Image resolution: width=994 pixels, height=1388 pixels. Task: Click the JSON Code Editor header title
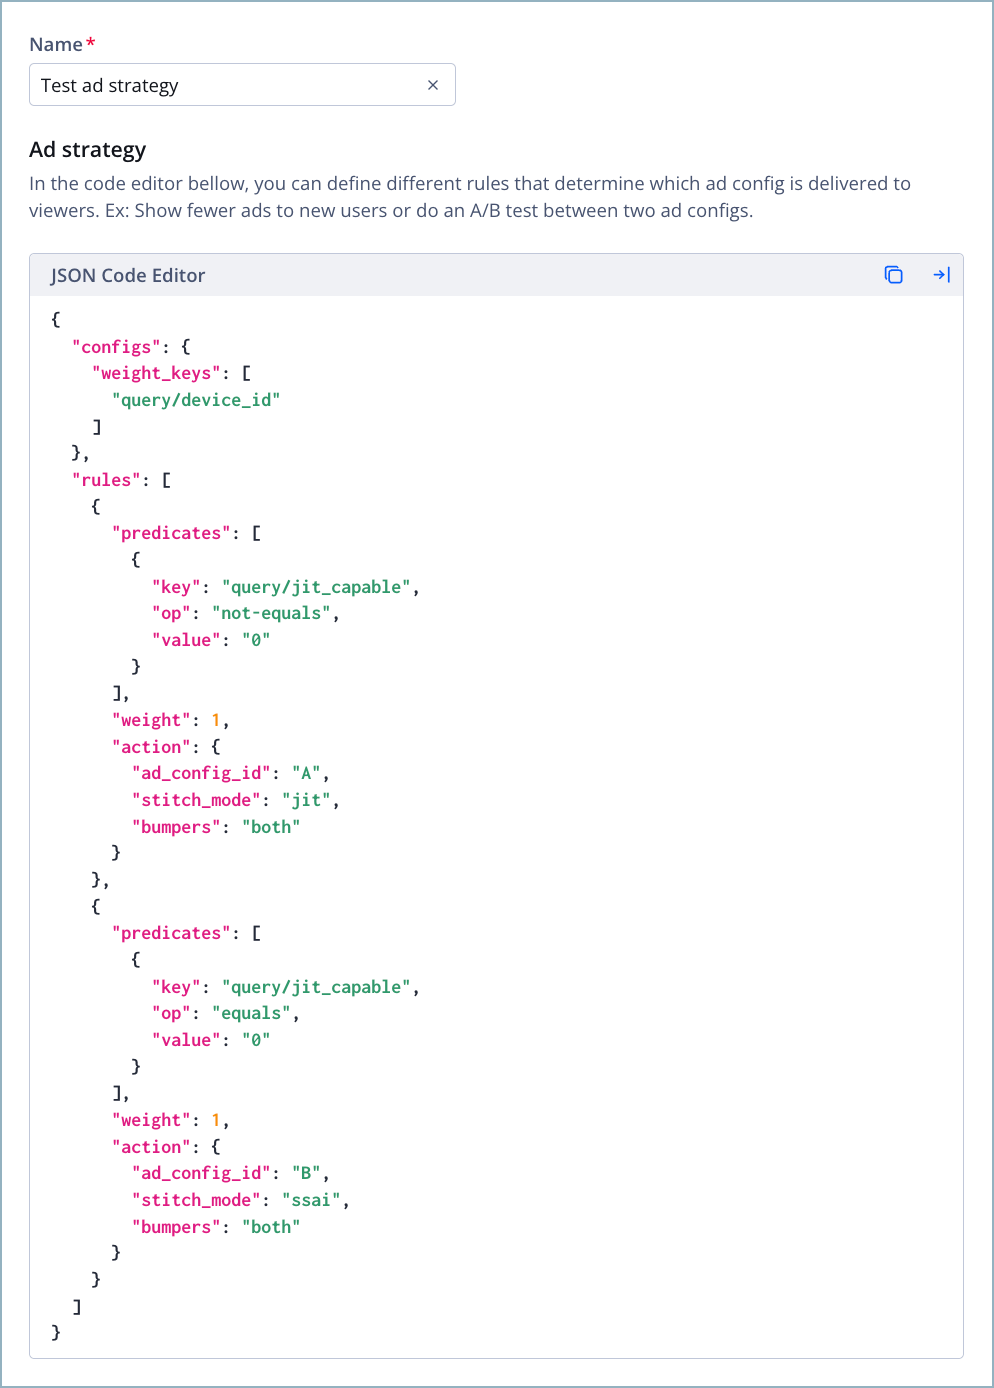[x=128, y=275]
